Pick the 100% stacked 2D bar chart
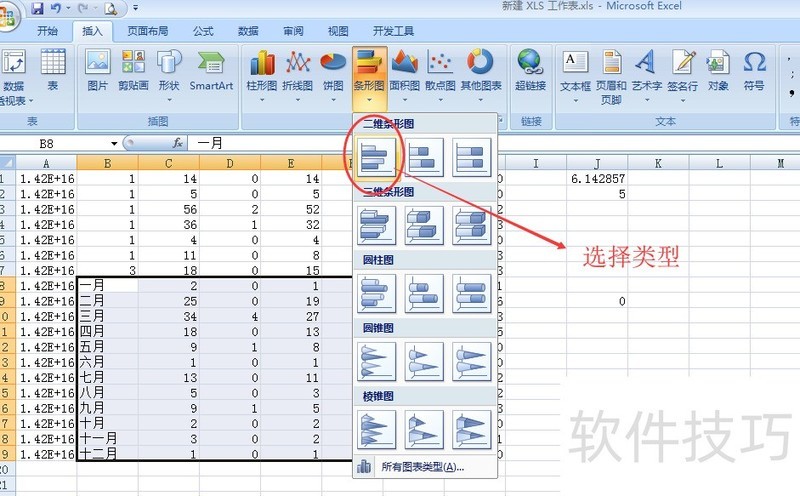The width and height of the screenshot is (800, 496). tap(471, 158)
